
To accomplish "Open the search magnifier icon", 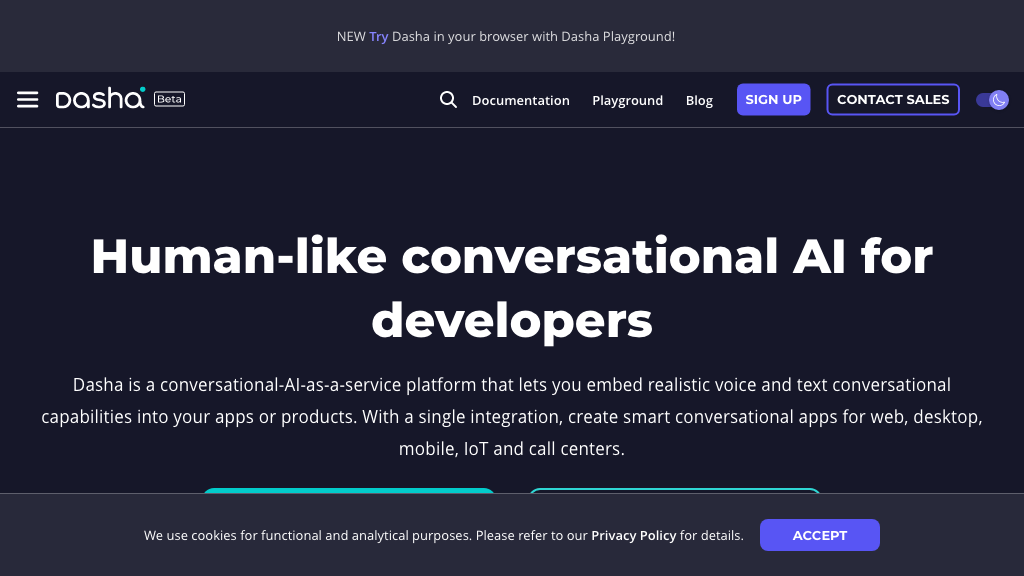I will tap(448, 100).
